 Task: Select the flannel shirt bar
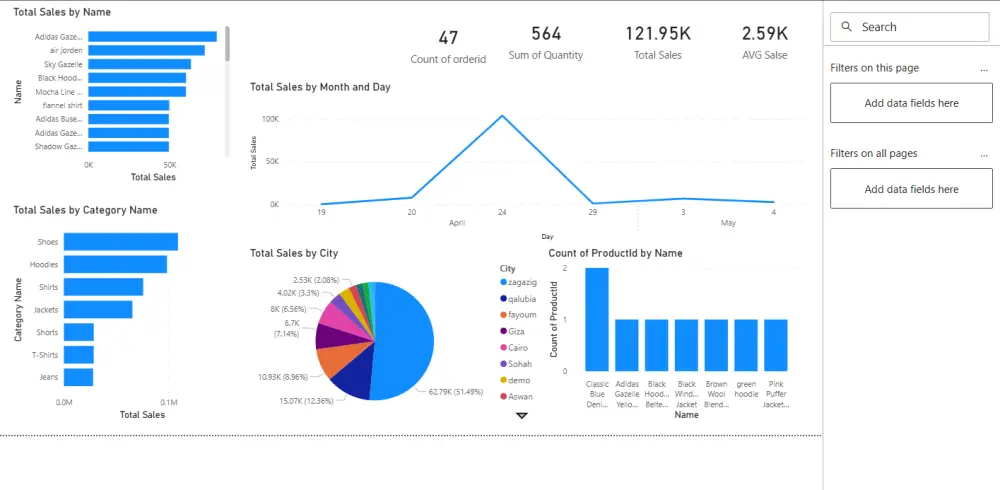pos(129,105)
